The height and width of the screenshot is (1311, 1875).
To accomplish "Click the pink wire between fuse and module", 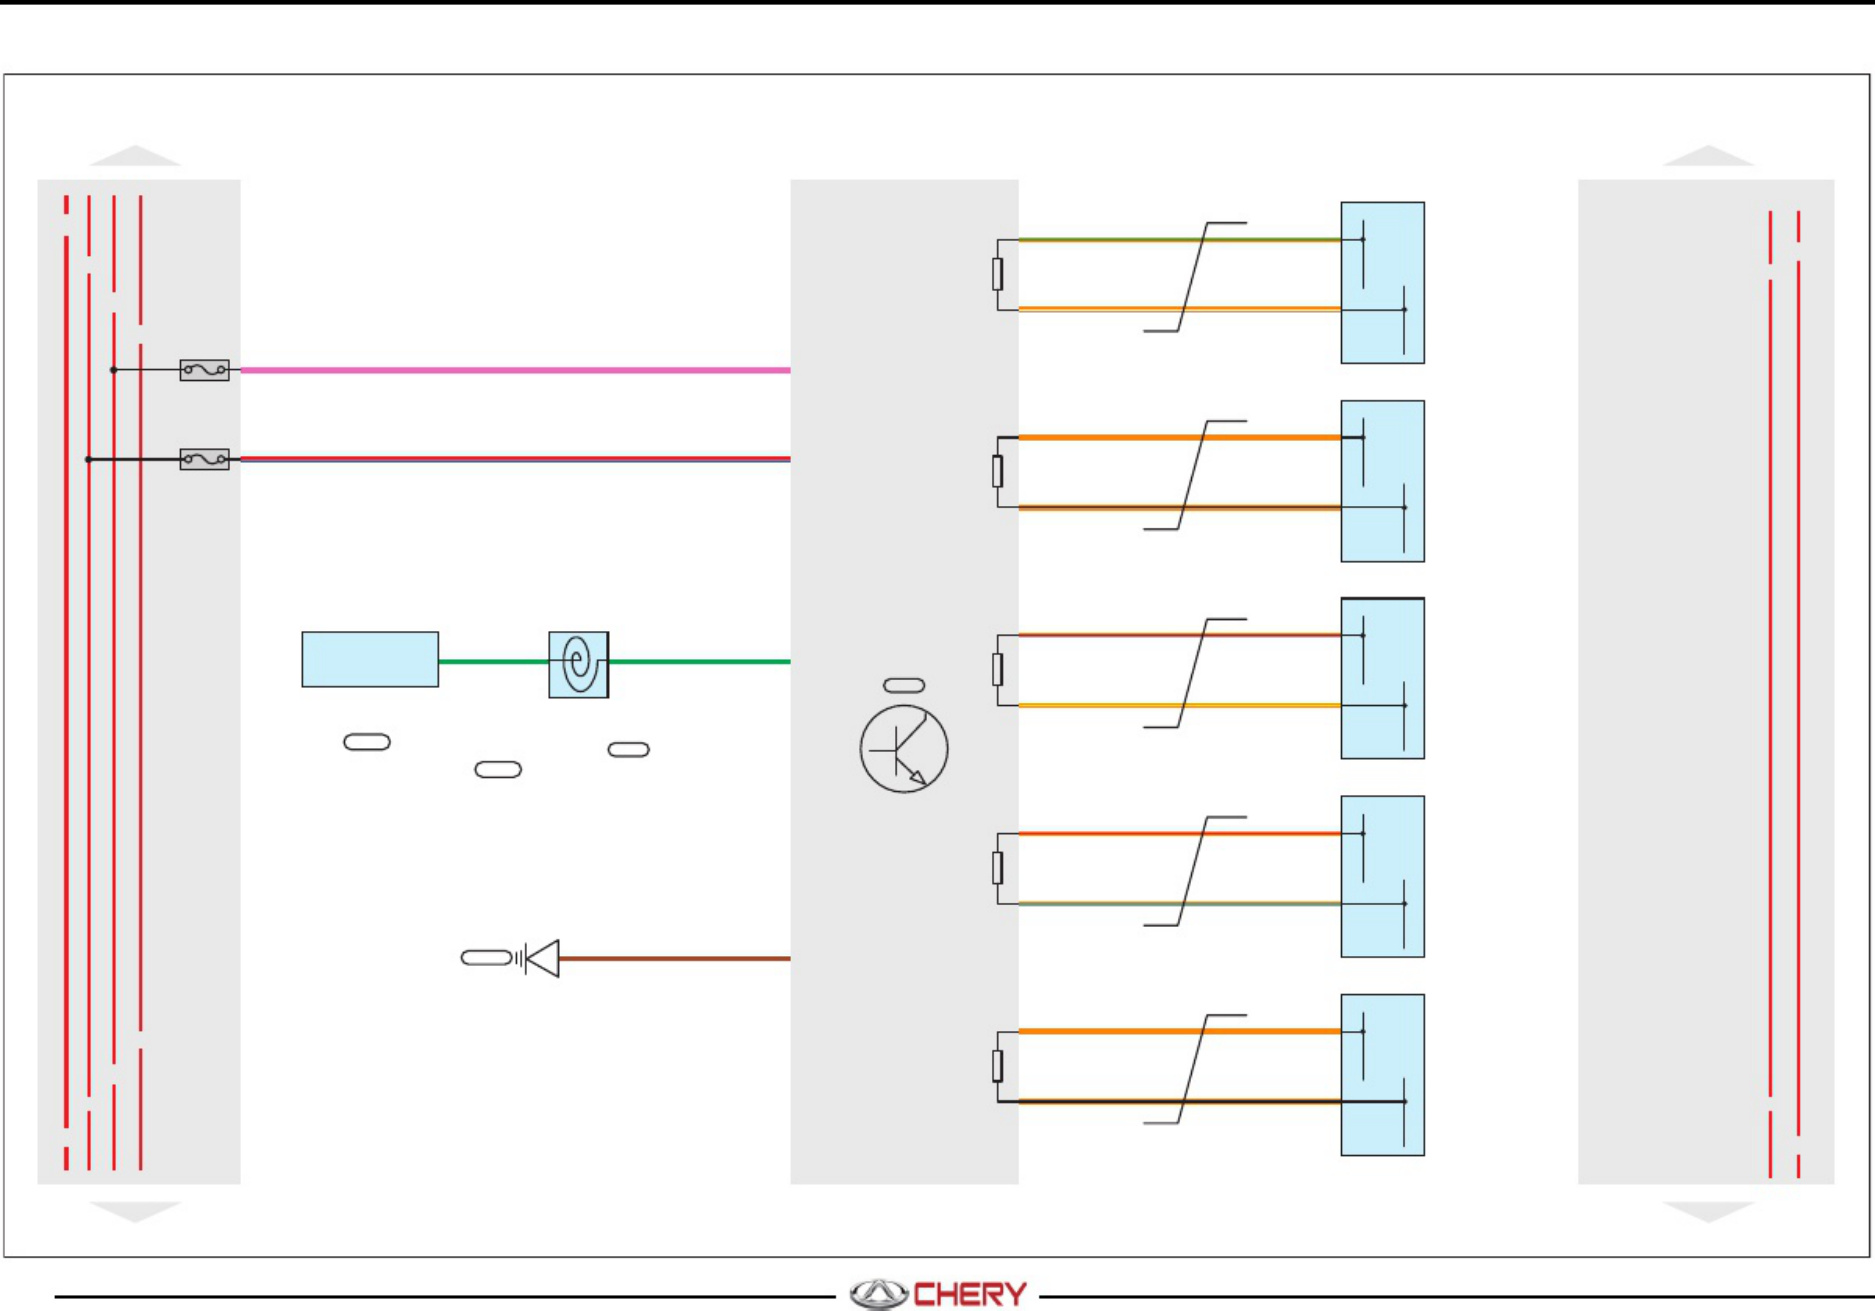I will click(515, 370).
